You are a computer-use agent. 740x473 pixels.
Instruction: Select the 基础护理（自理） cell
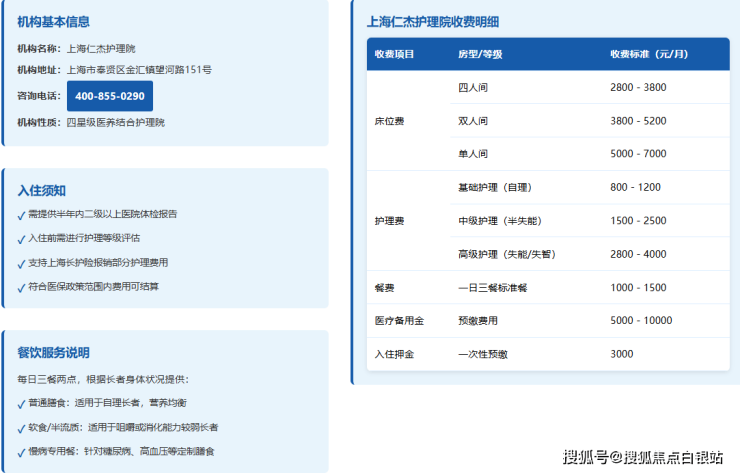(495, 187)
